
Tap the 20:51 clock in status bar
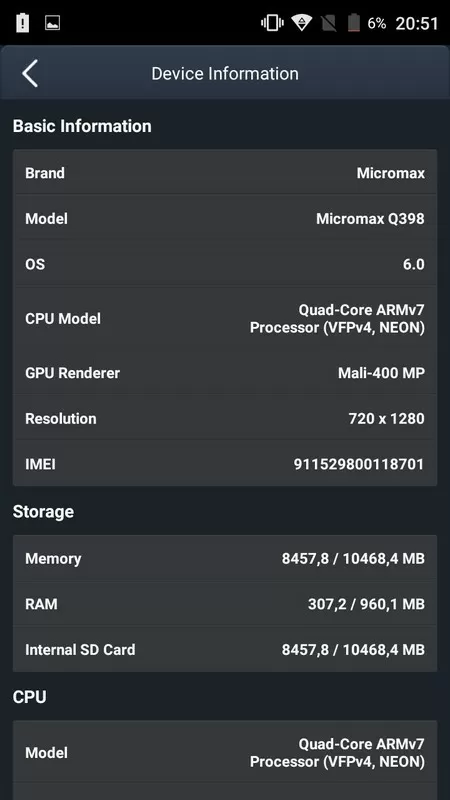coord(417,23)
